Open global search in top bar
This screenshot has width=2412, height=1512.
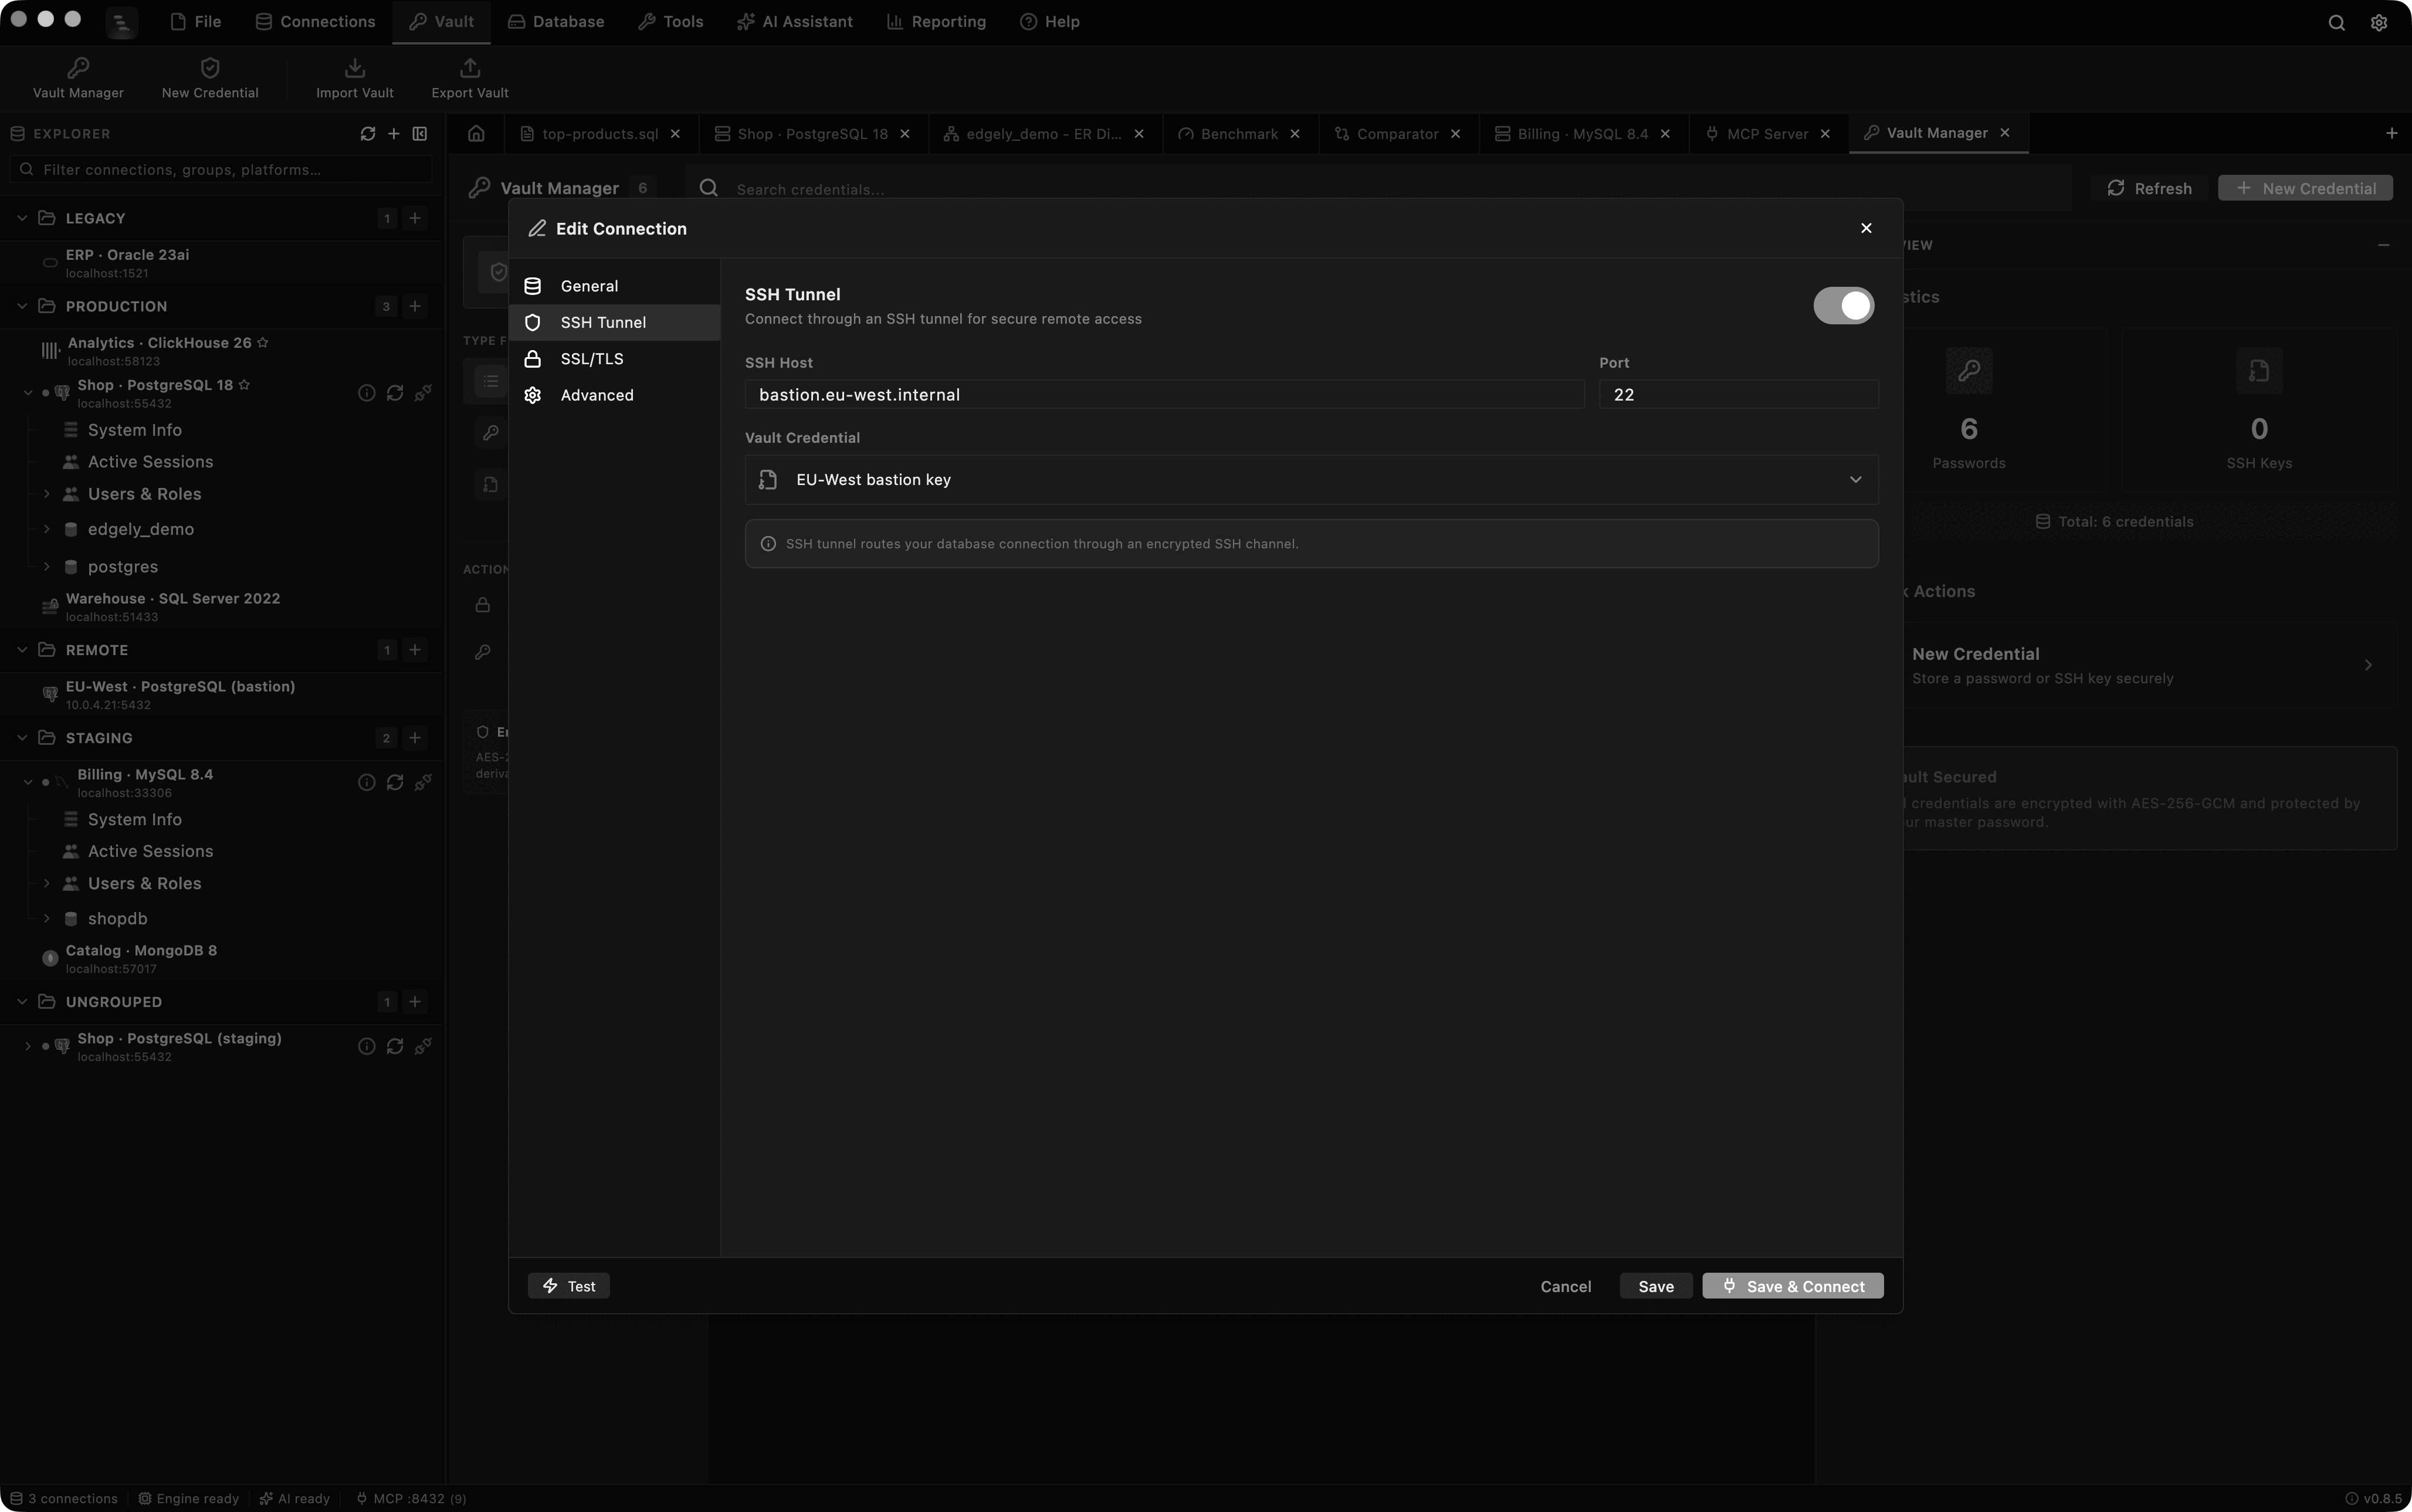2336,22
